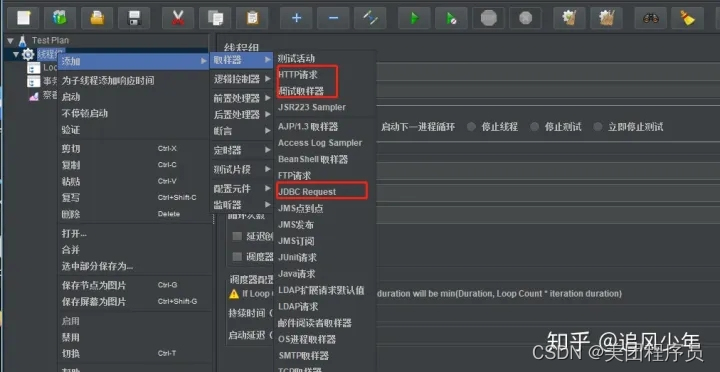Screen dimensions: 720x372
Task: Open the 断言 submenu
Action: tap(242, 131)
